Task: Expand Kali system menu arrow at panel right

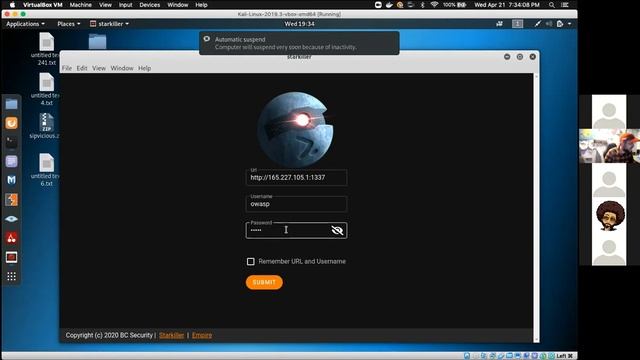Action: tap(570, 24)
